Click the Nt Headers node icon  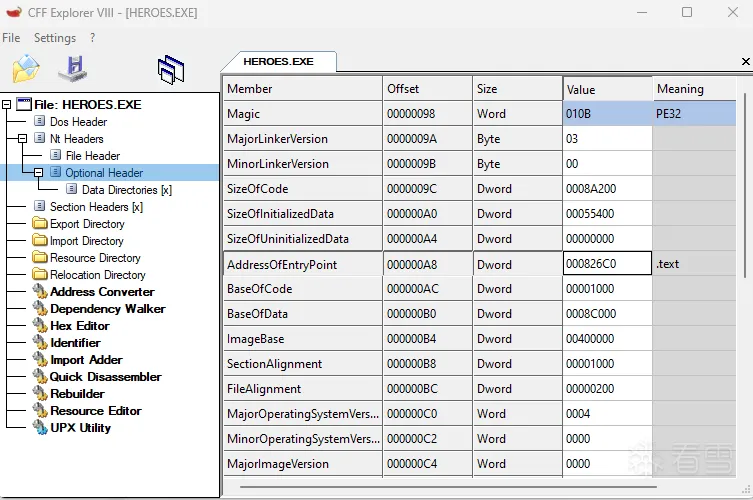pyautogui.click(x=39, y=138)
